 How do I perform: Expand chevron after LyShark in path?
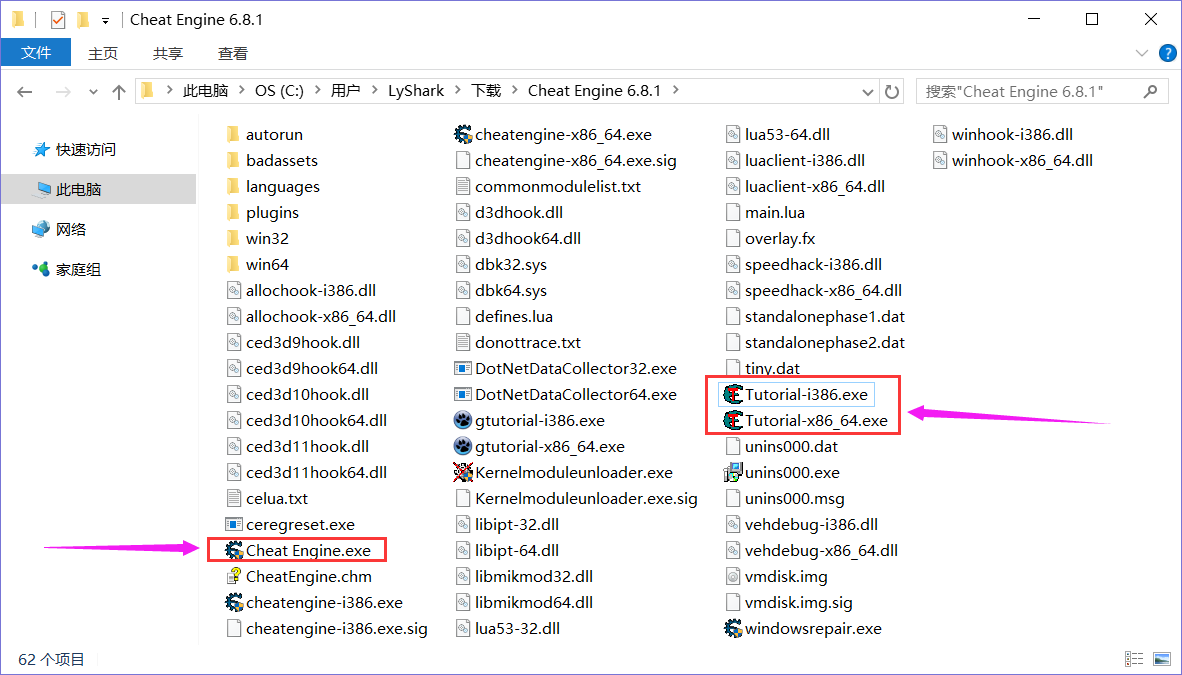[458, 91]
